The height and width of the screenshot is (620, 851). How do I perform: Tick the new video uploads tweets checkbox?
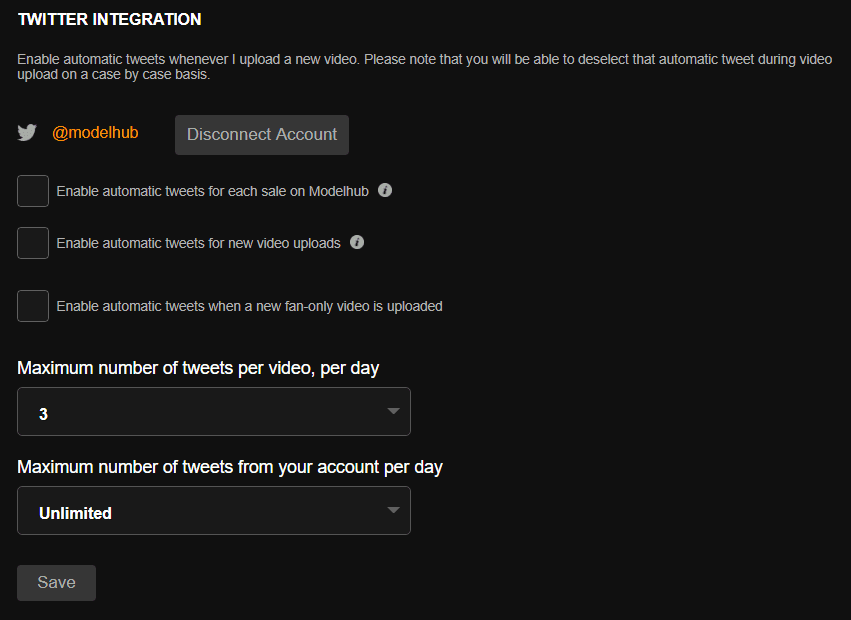(33, 243)
